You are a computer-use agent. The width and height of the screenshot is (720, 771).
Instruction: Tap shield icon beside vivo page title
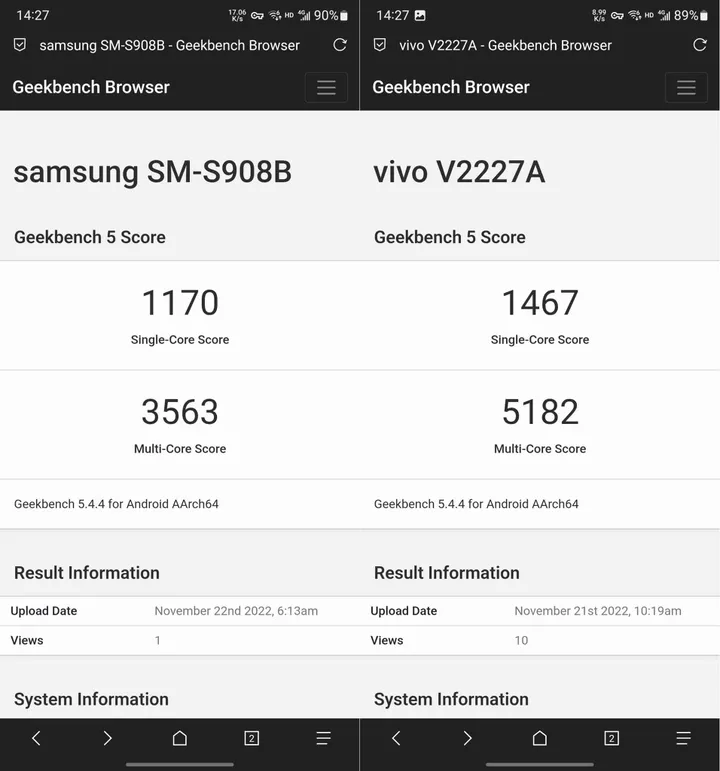click(x=380, y=45)
